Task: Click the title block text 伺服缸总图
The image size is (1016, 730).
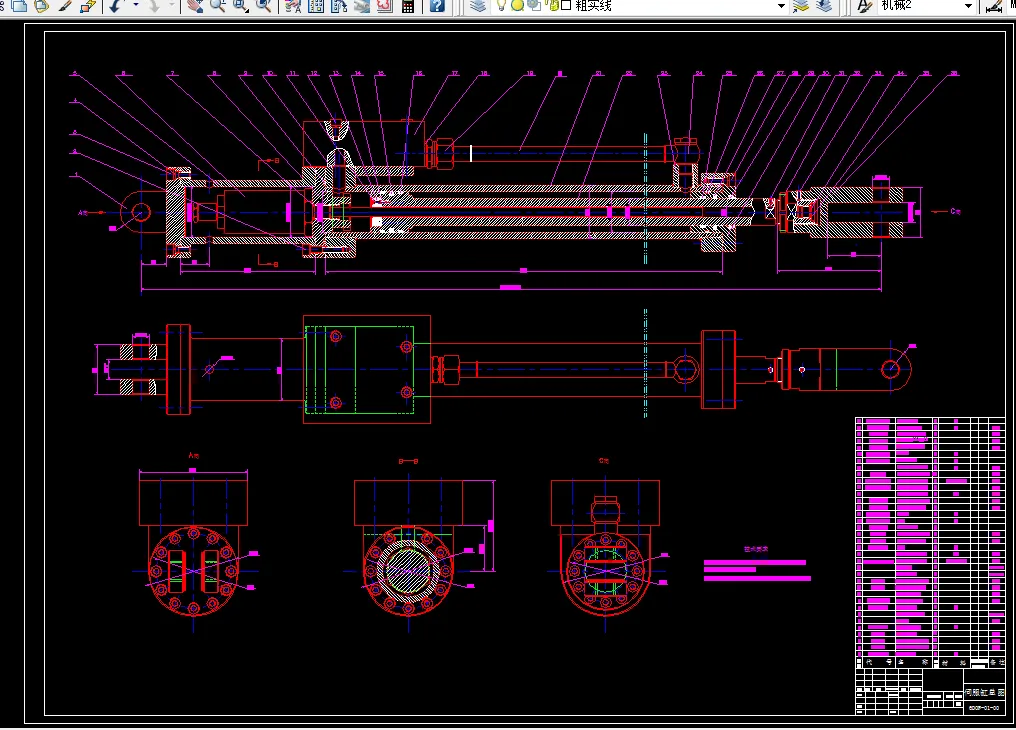Action: (984, 692)
